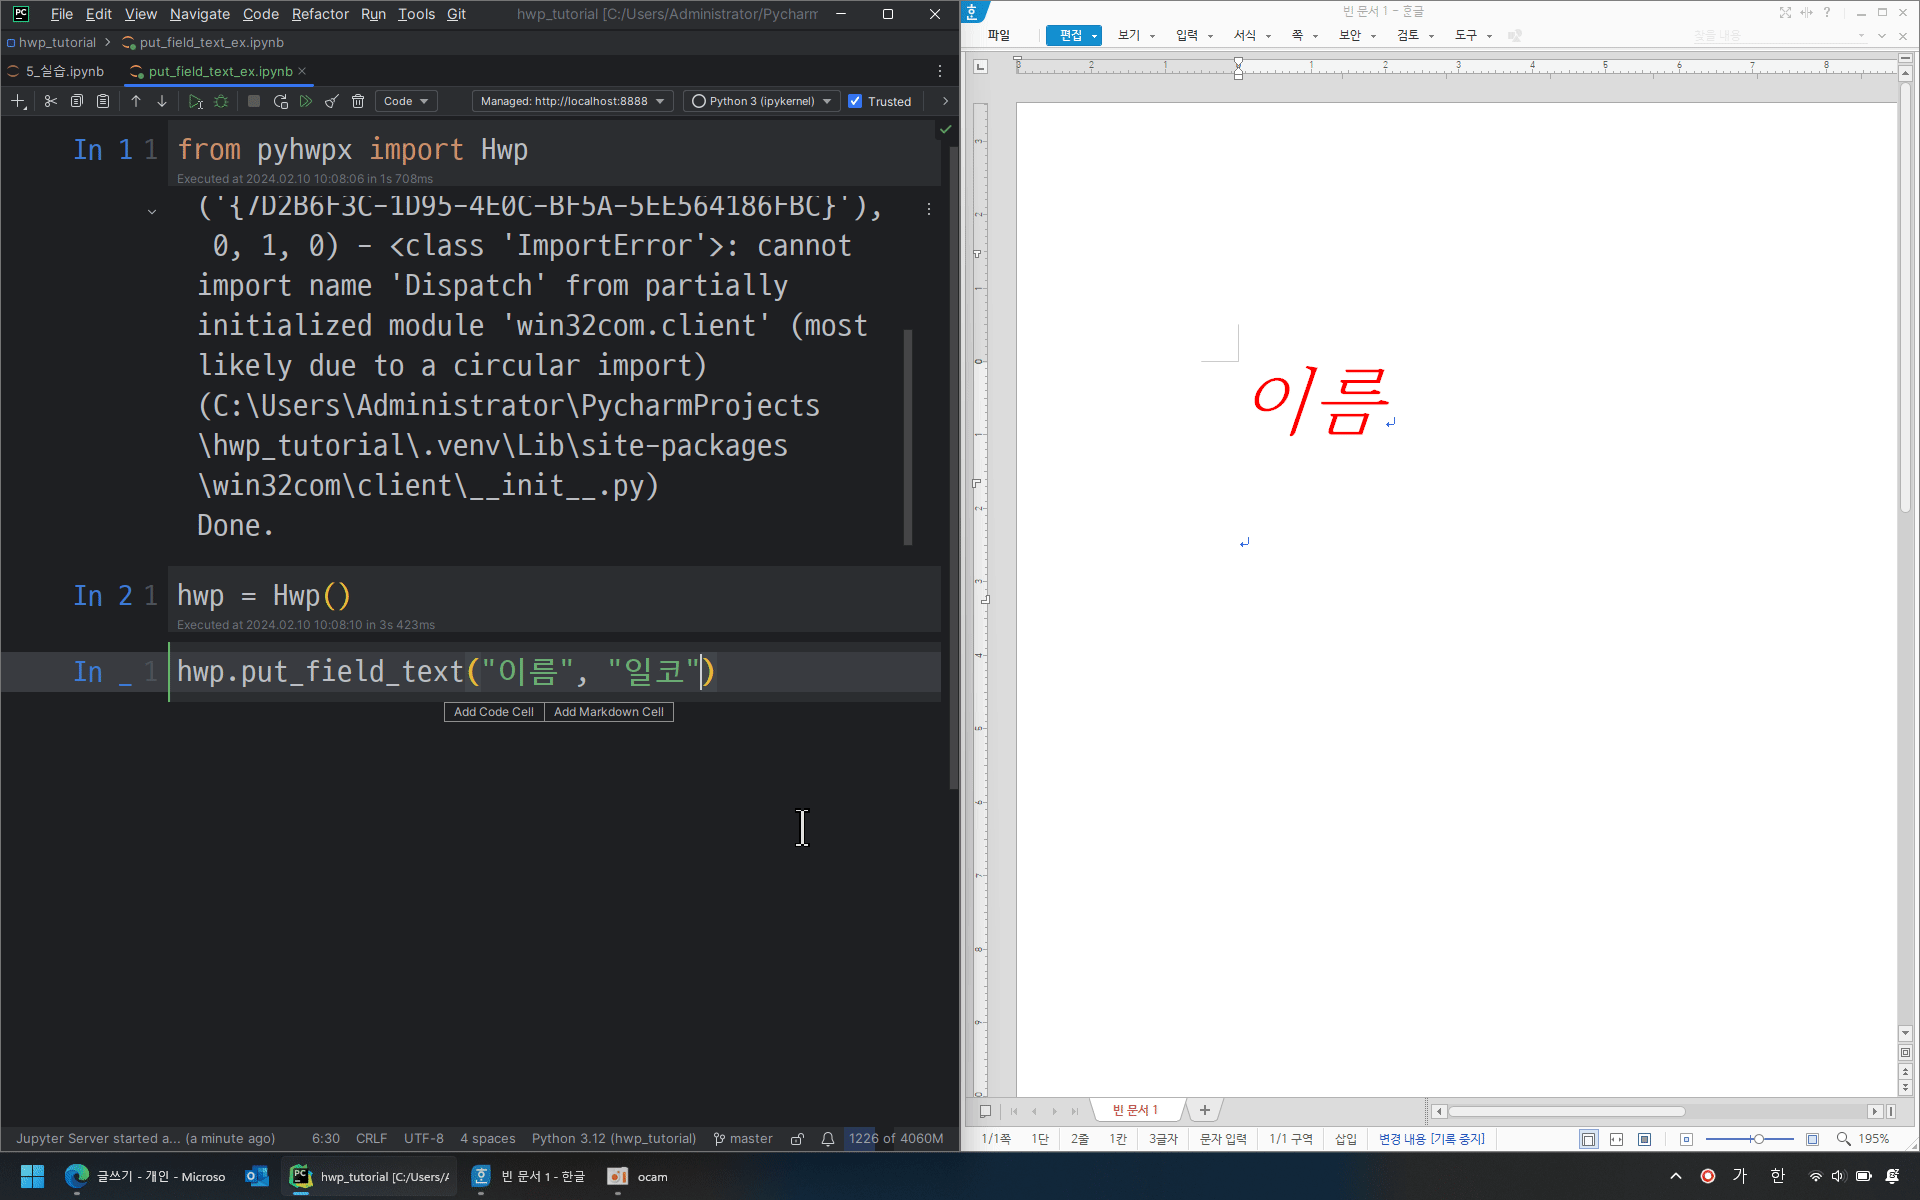Viewport: 1920px width, 1200px height.
Task: Run the current cell and select below
Action: pos(195,101)
